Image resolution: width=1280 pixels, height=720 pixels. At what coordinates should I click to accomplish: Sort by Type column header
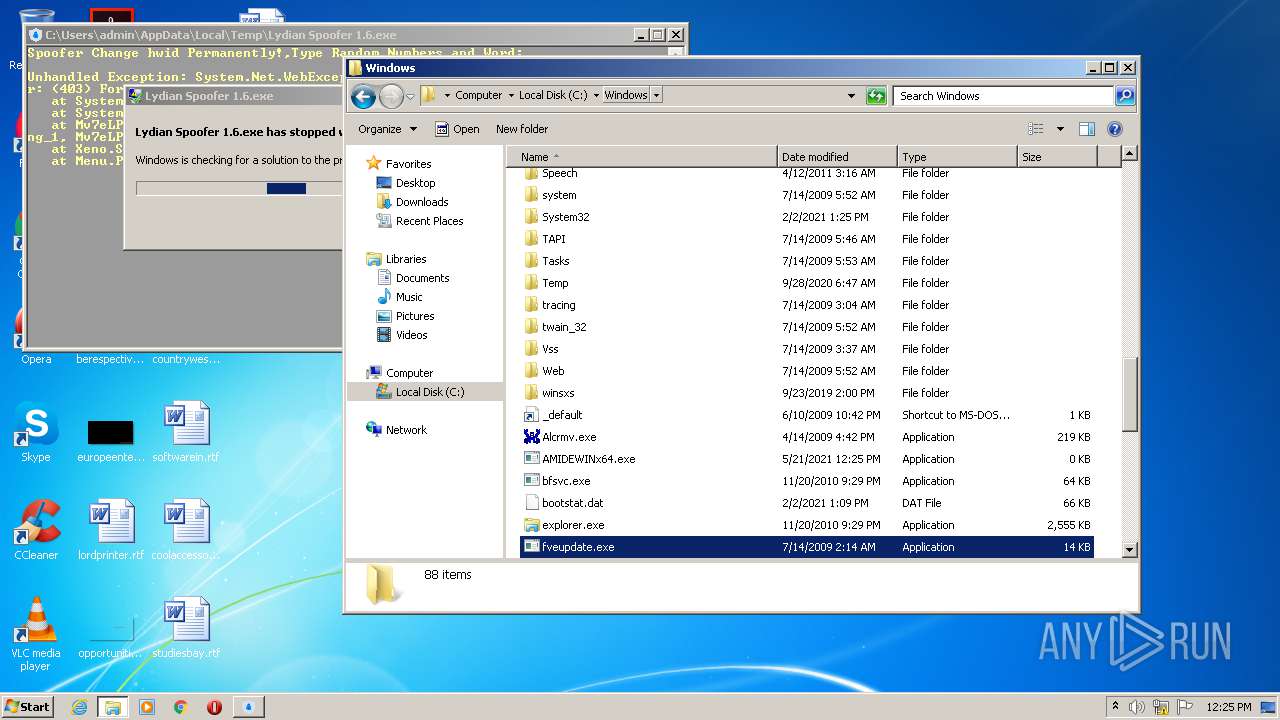click(957, 157)
